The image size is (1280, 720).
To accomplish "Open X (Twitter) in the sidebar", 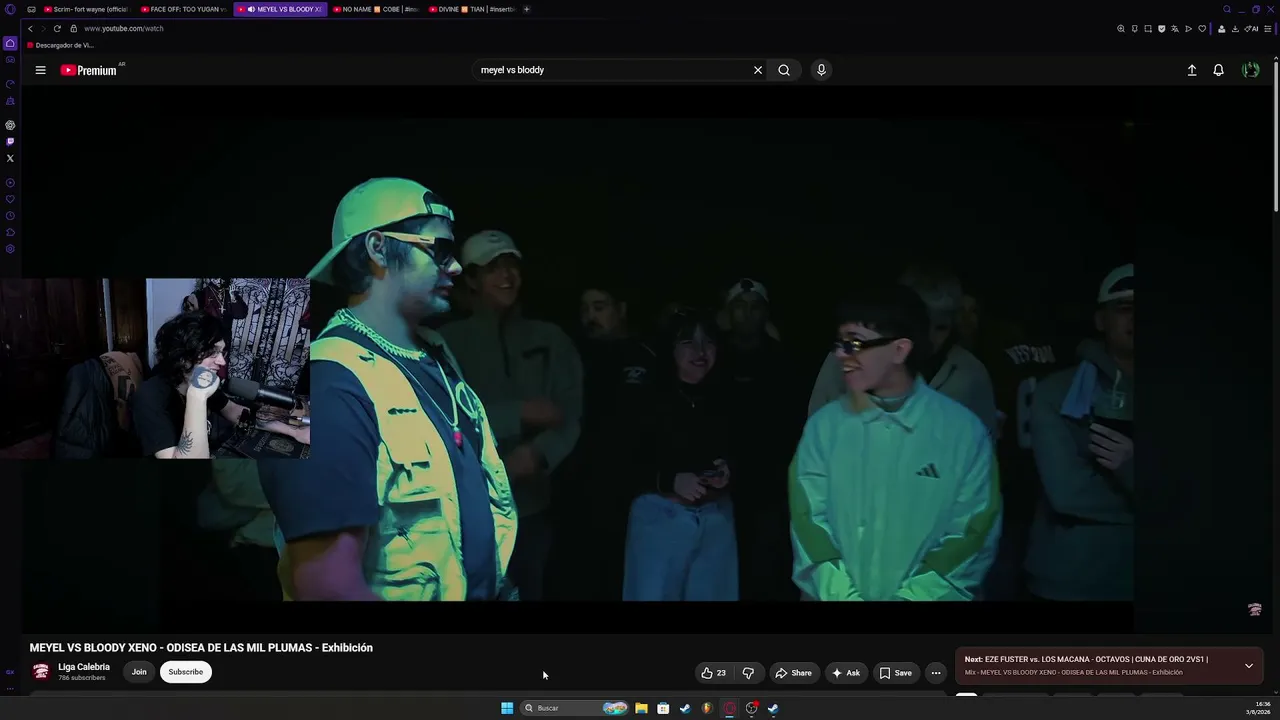I will [x=10, y=158].
